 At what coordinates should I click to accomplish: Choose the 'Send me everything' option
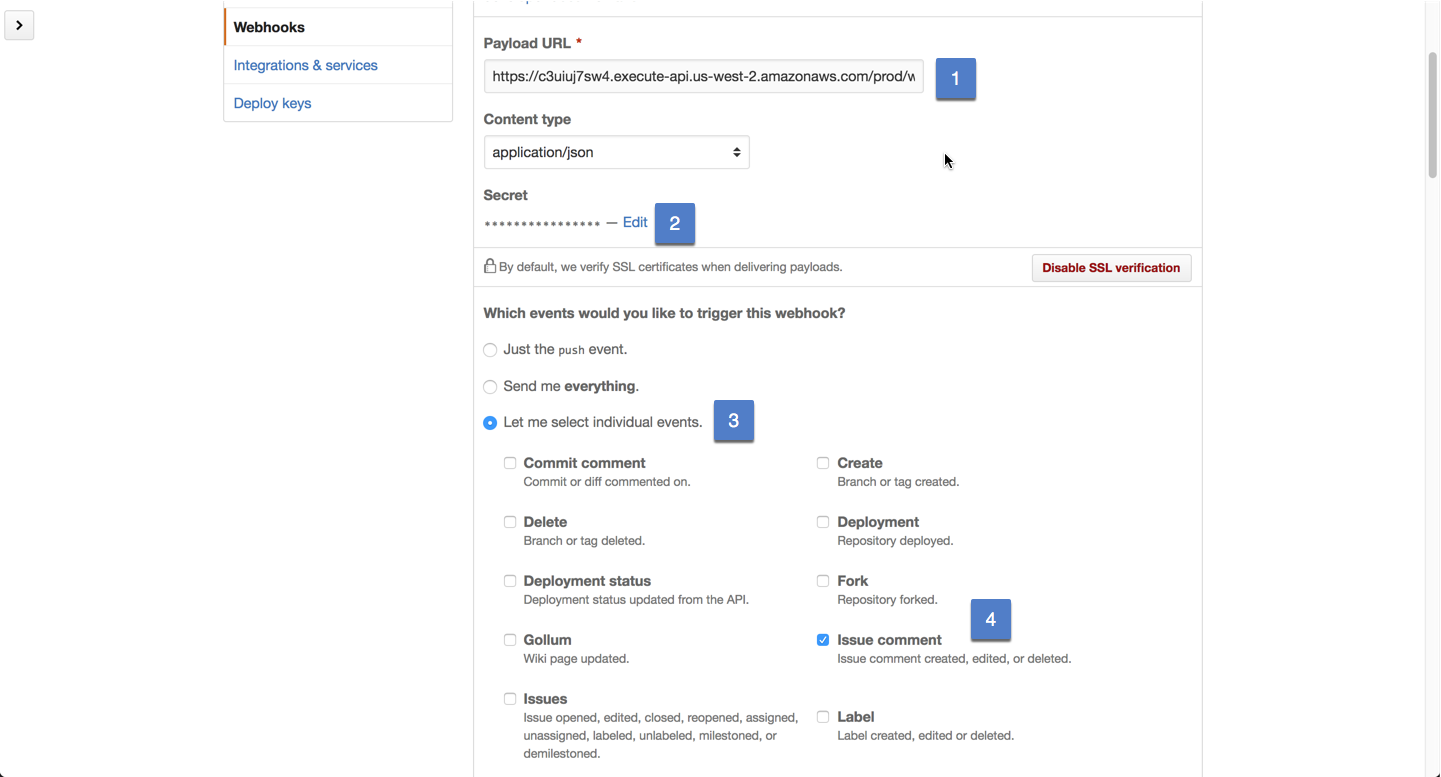490,387
